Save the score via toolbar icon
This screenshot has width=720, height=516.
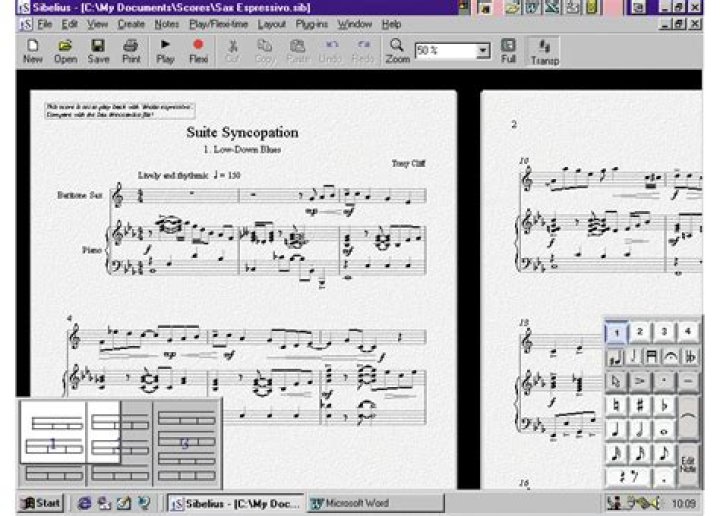point(98,51)
